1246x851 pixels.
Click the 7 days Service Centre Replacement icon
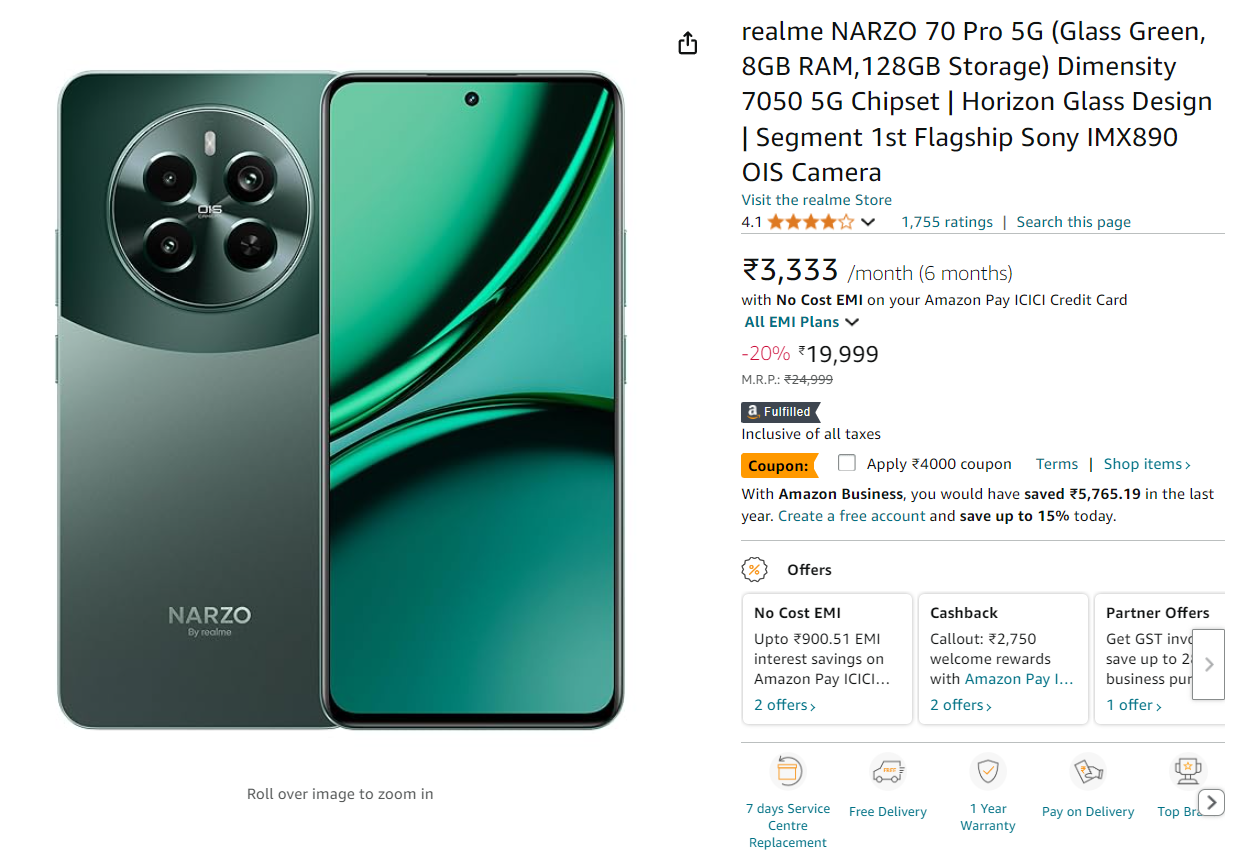(x=788, y=771)
